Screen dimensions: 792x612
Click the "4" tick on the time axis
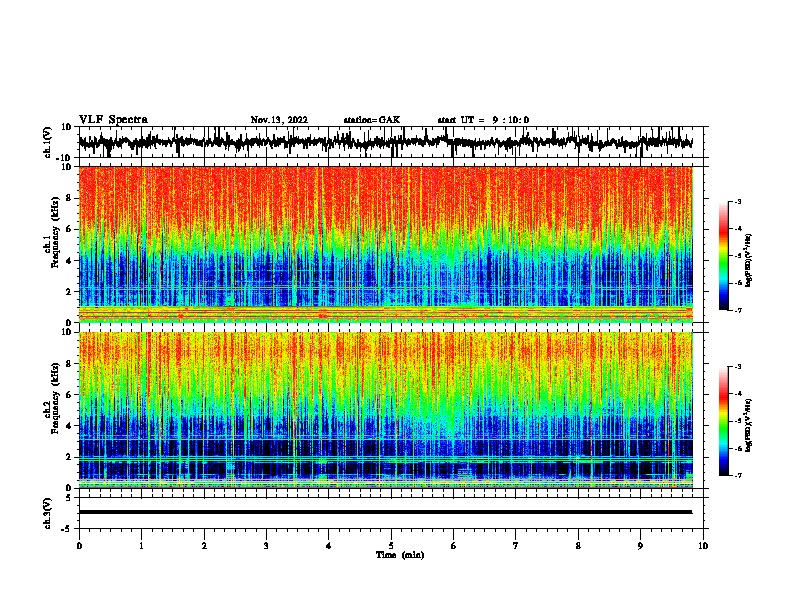point(329,546)
